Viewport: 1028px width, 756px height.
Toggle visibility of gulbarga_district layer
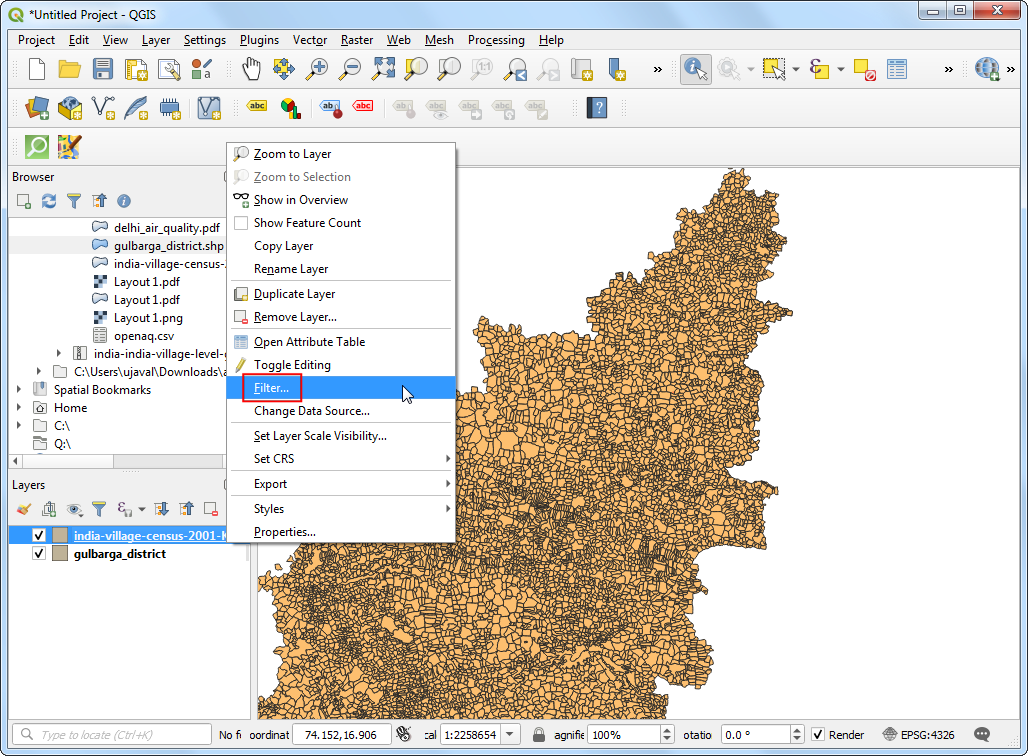39,554
